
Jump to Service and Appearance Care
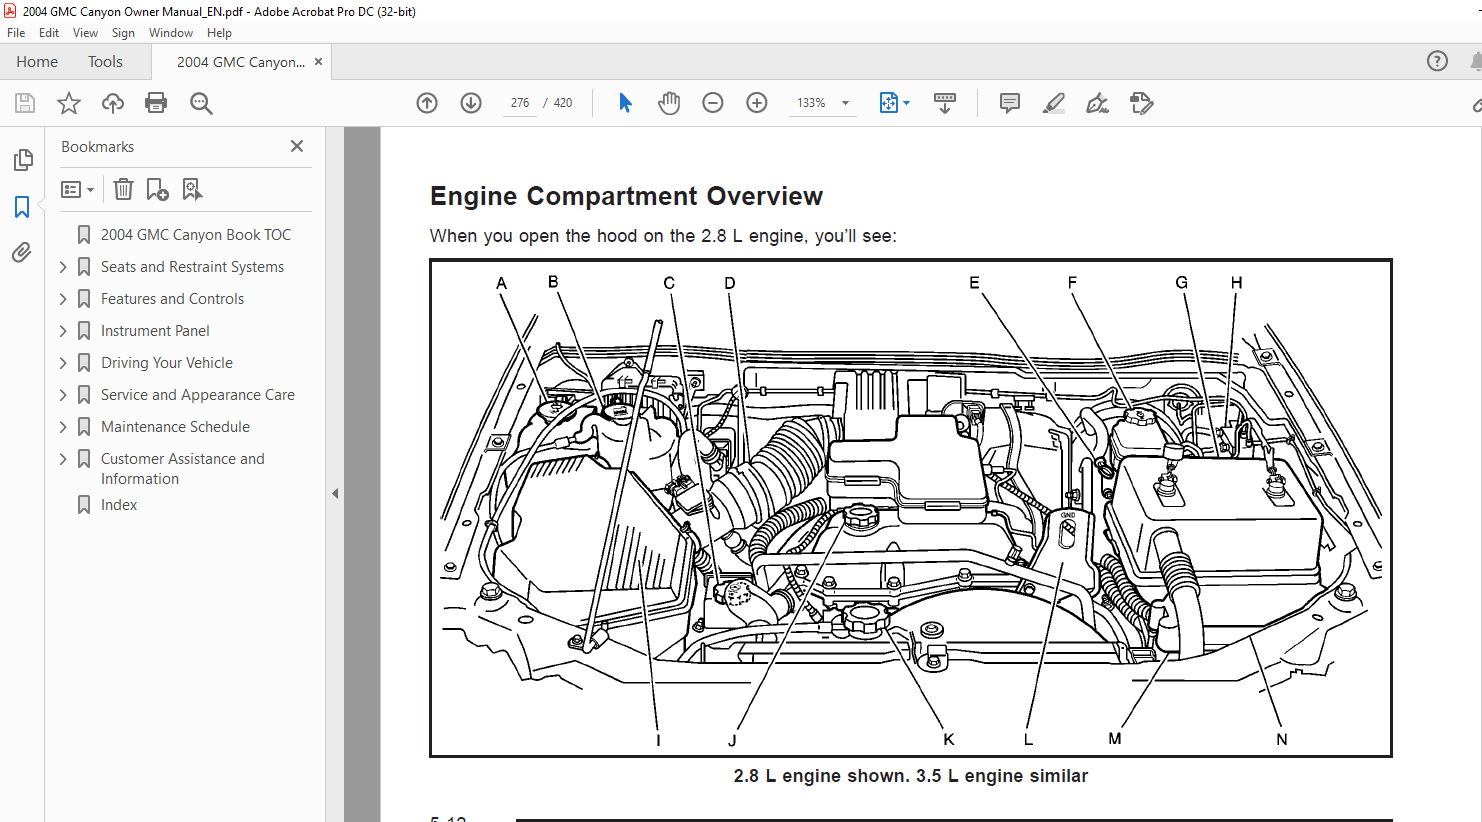coord(198,395)
